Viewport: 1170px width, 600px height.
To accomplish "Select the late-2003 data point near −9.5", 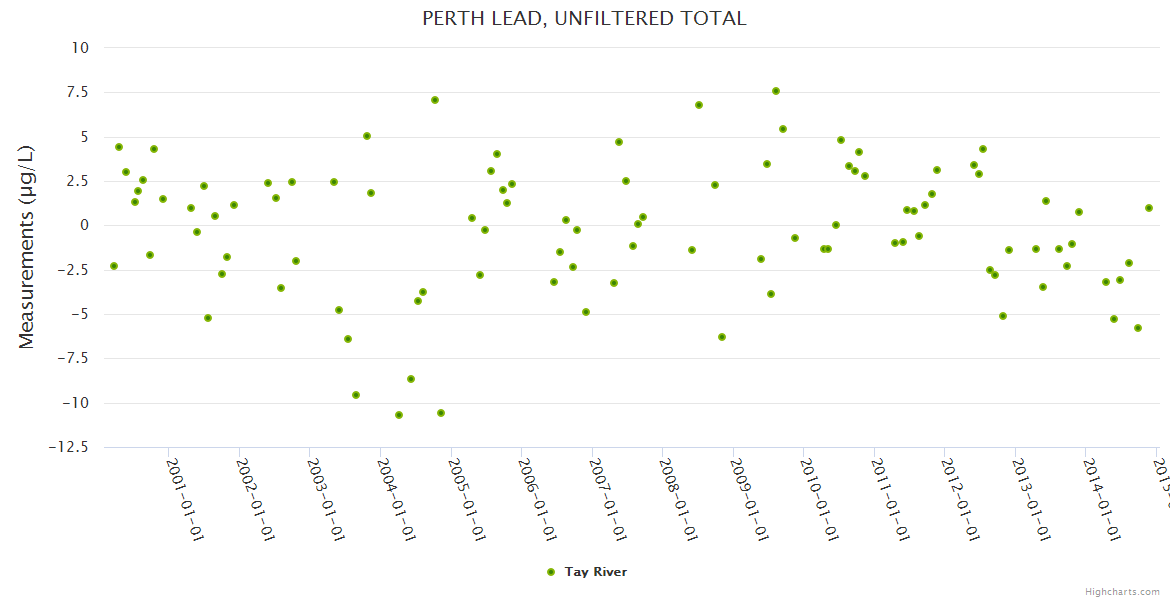I will pos(356,395).
